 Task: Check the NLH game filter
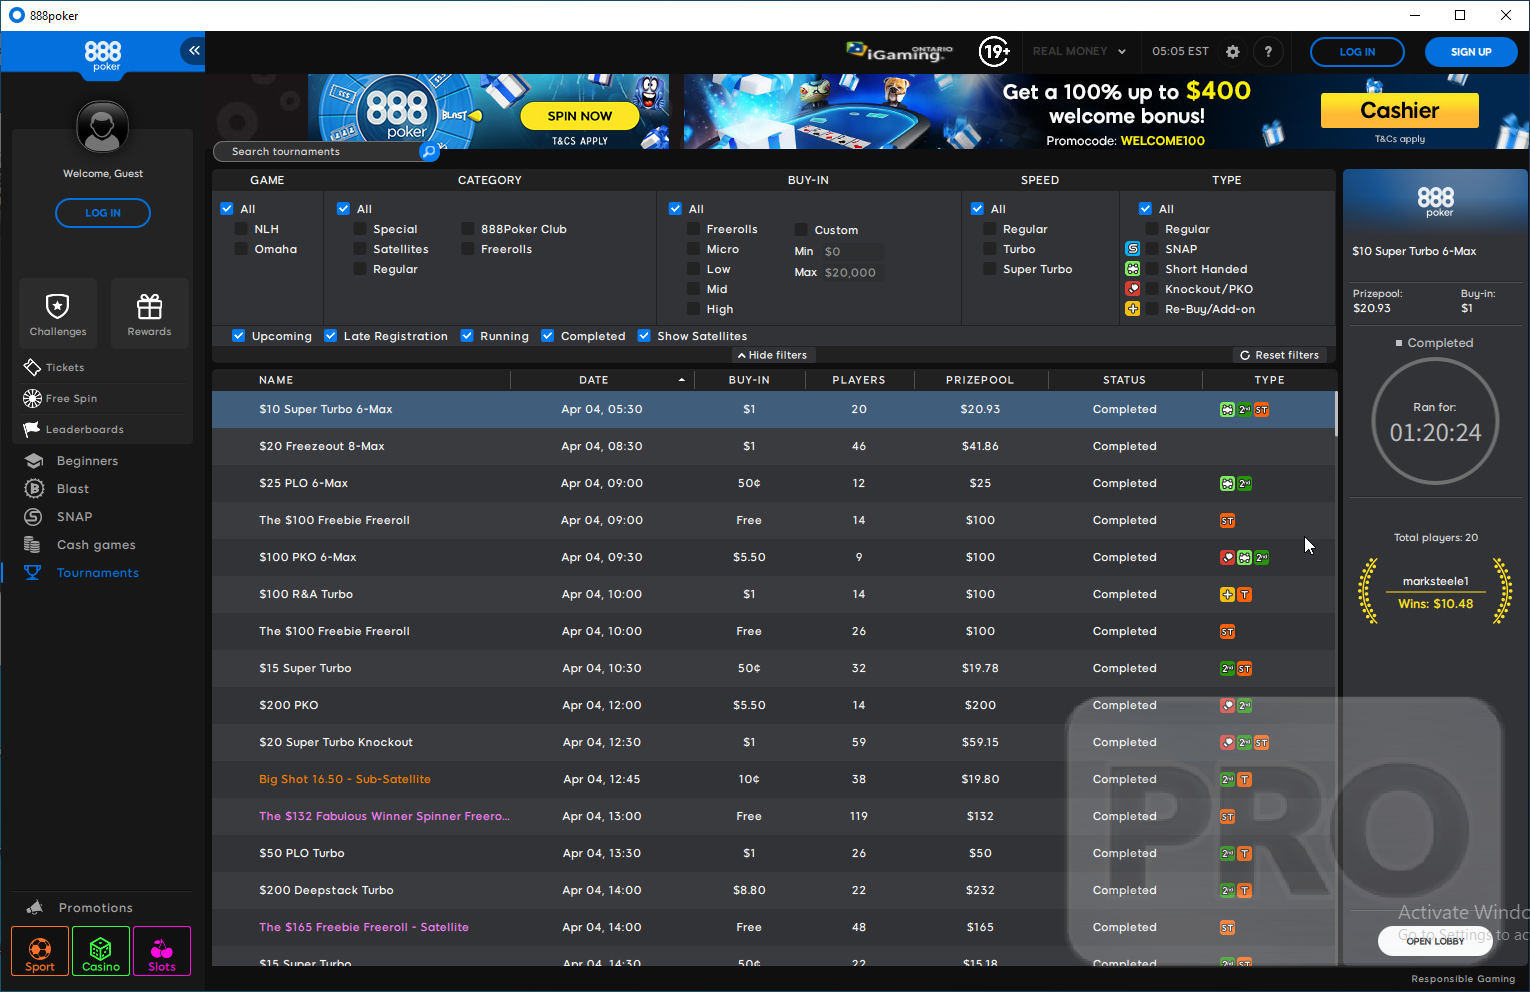pyautogui.click(x=241, y=229)
